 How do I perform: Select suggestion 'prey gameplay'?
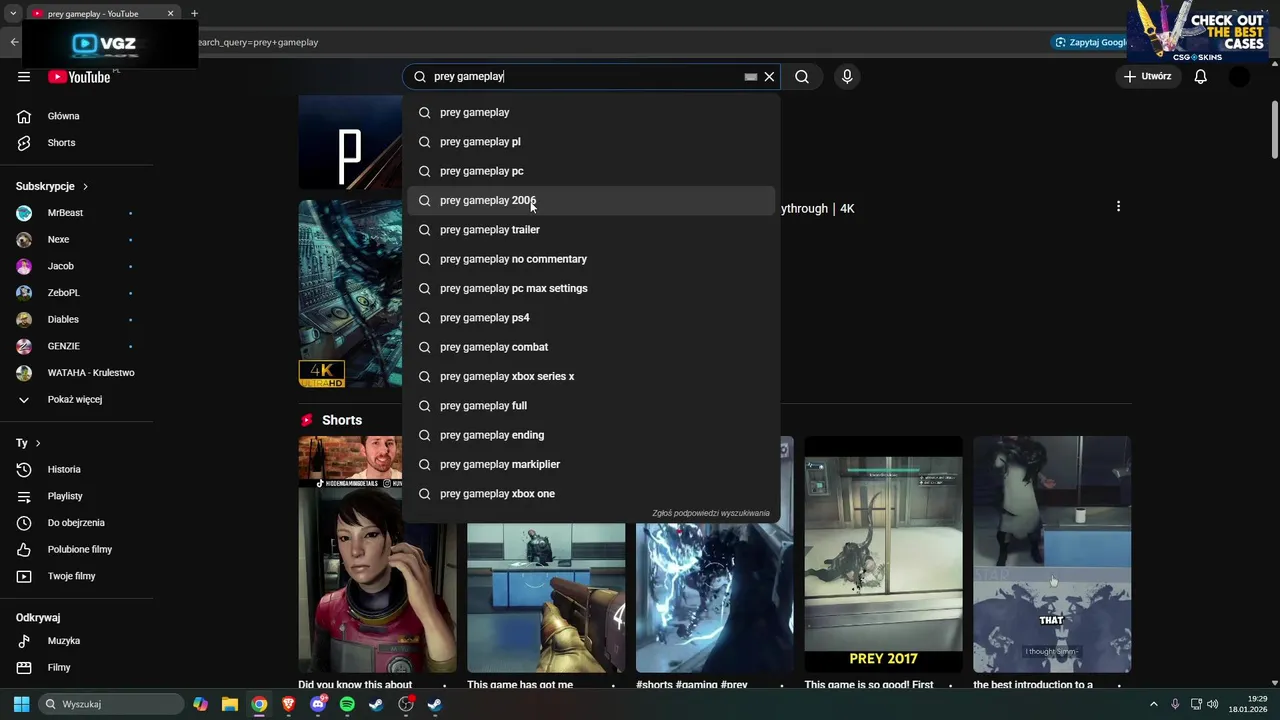tap(591, 112)
